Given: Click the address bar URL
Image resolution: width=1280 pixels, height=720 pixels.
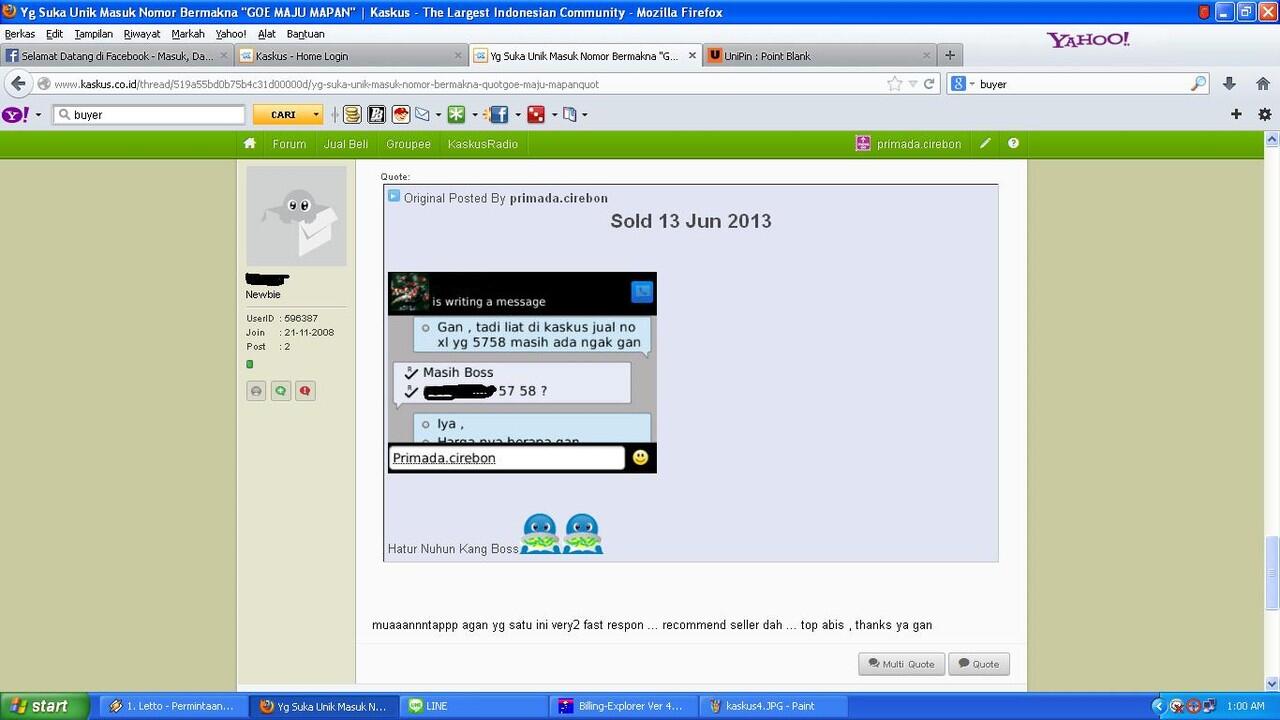Looking at the screenshot, I should point(326,84).
